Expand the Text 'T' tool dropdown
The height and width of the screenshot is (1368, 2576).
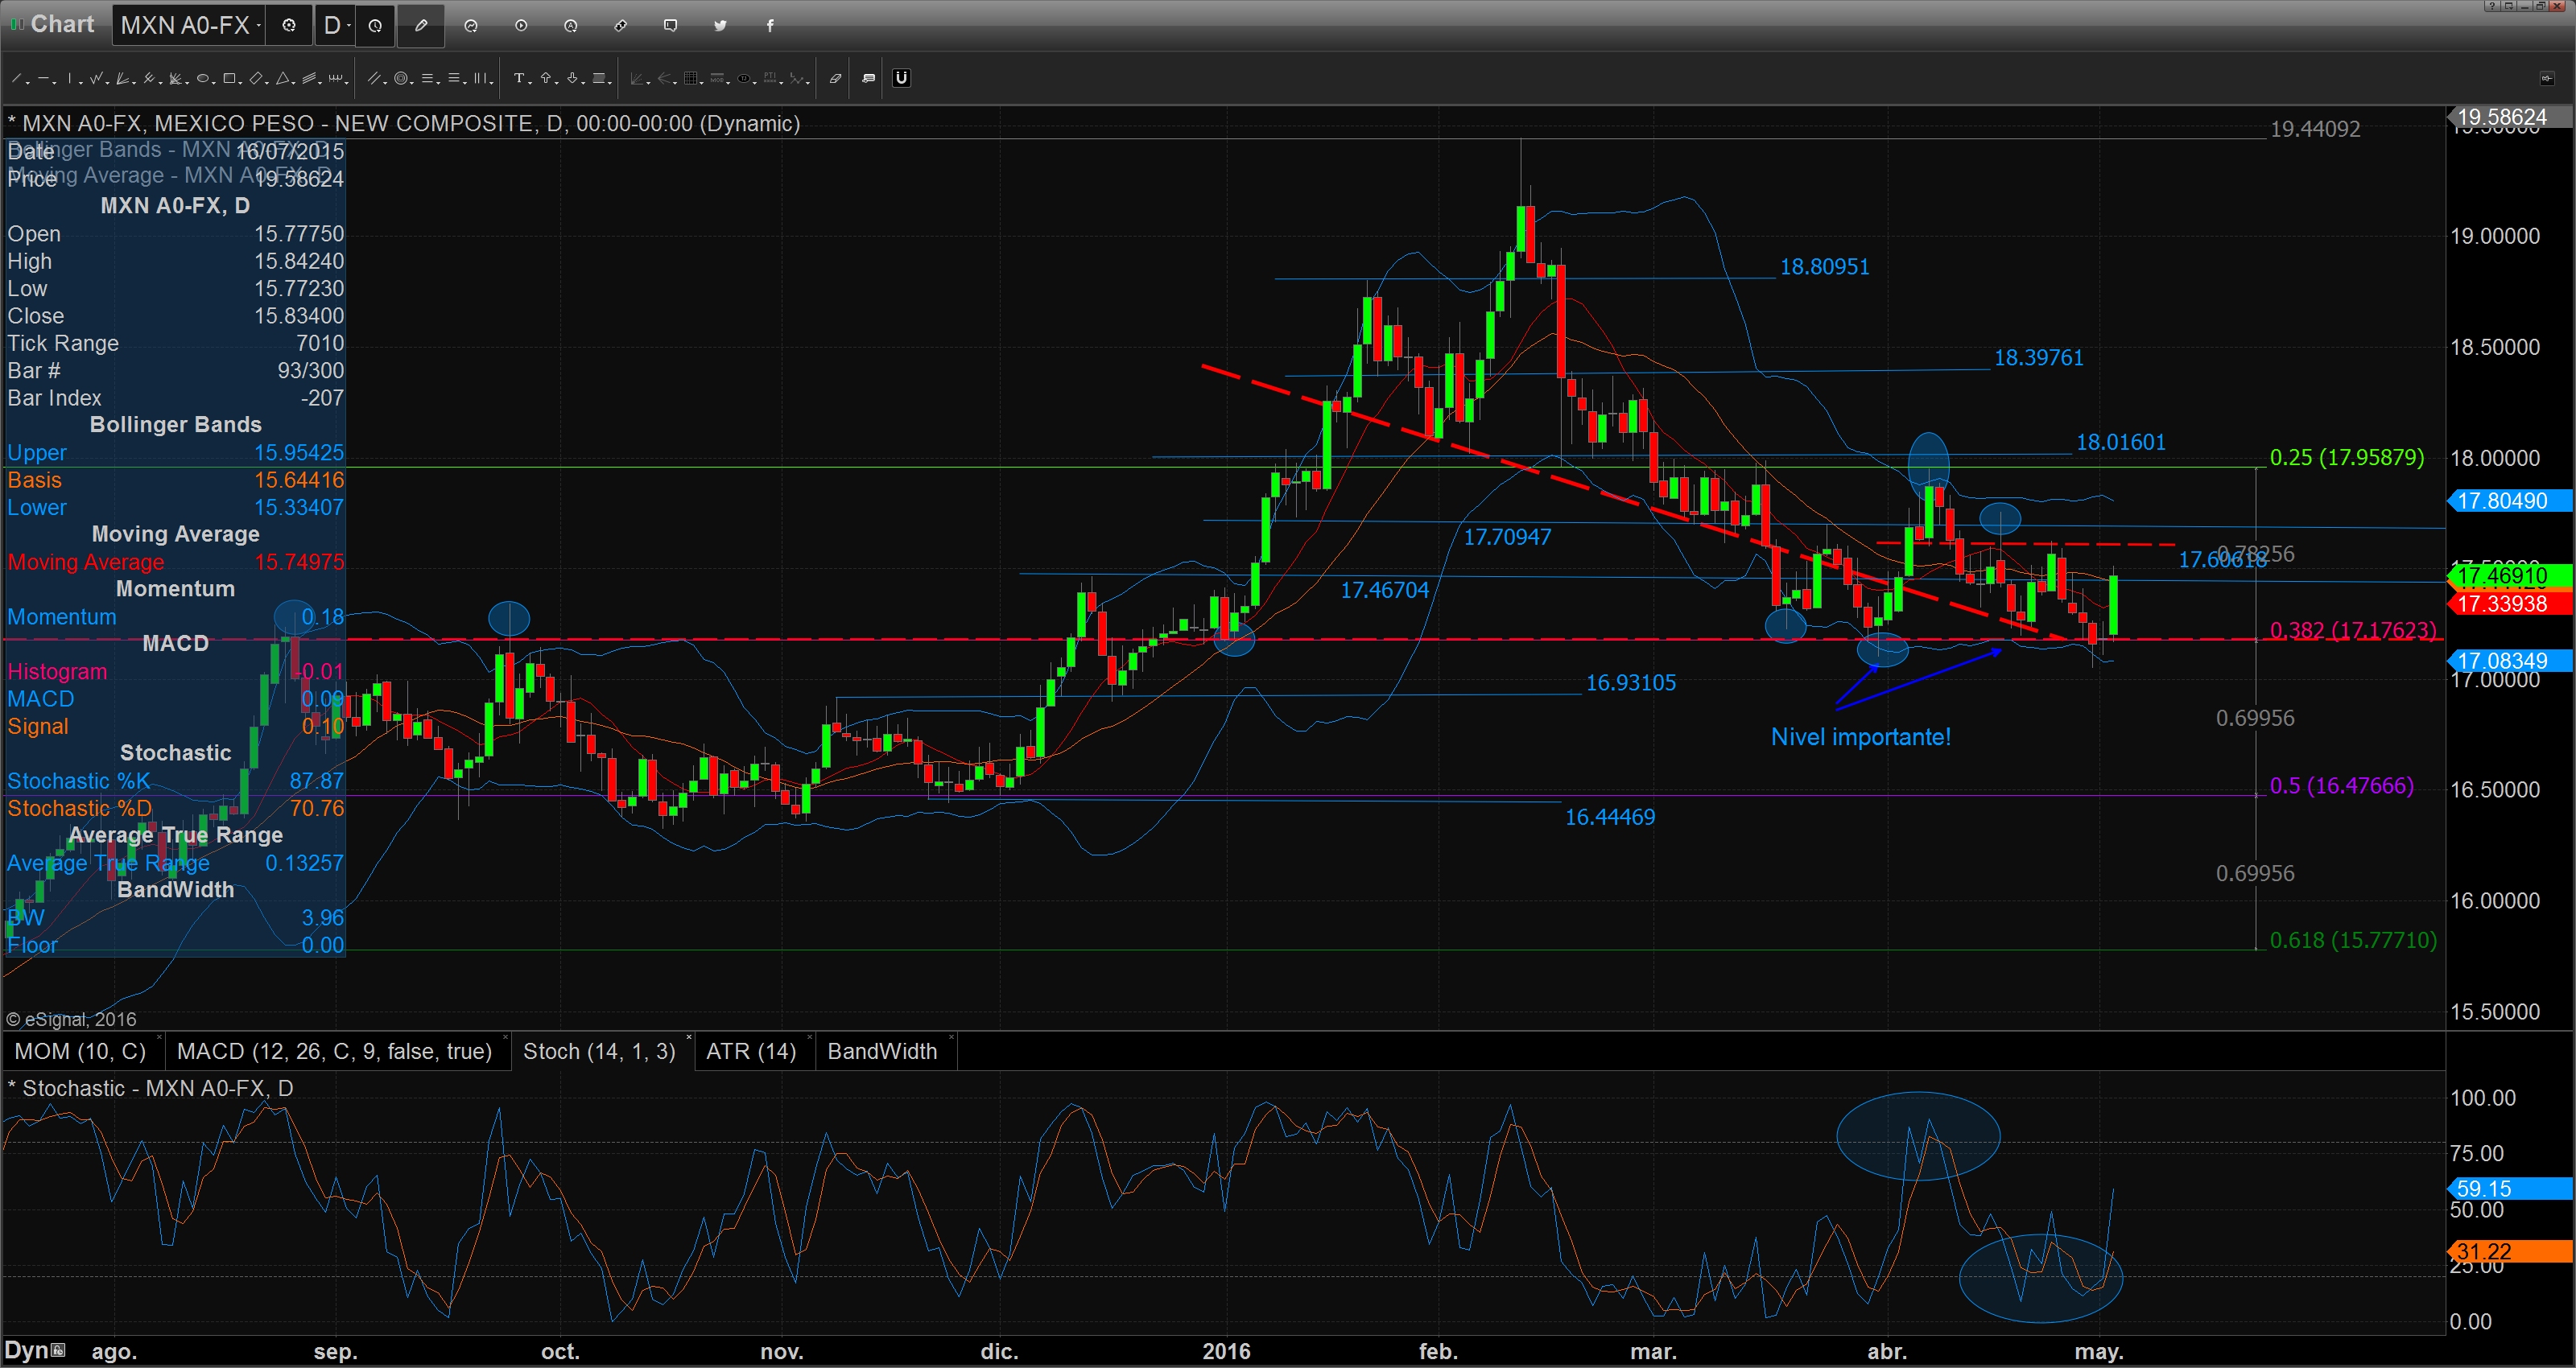tap(530, 83)
